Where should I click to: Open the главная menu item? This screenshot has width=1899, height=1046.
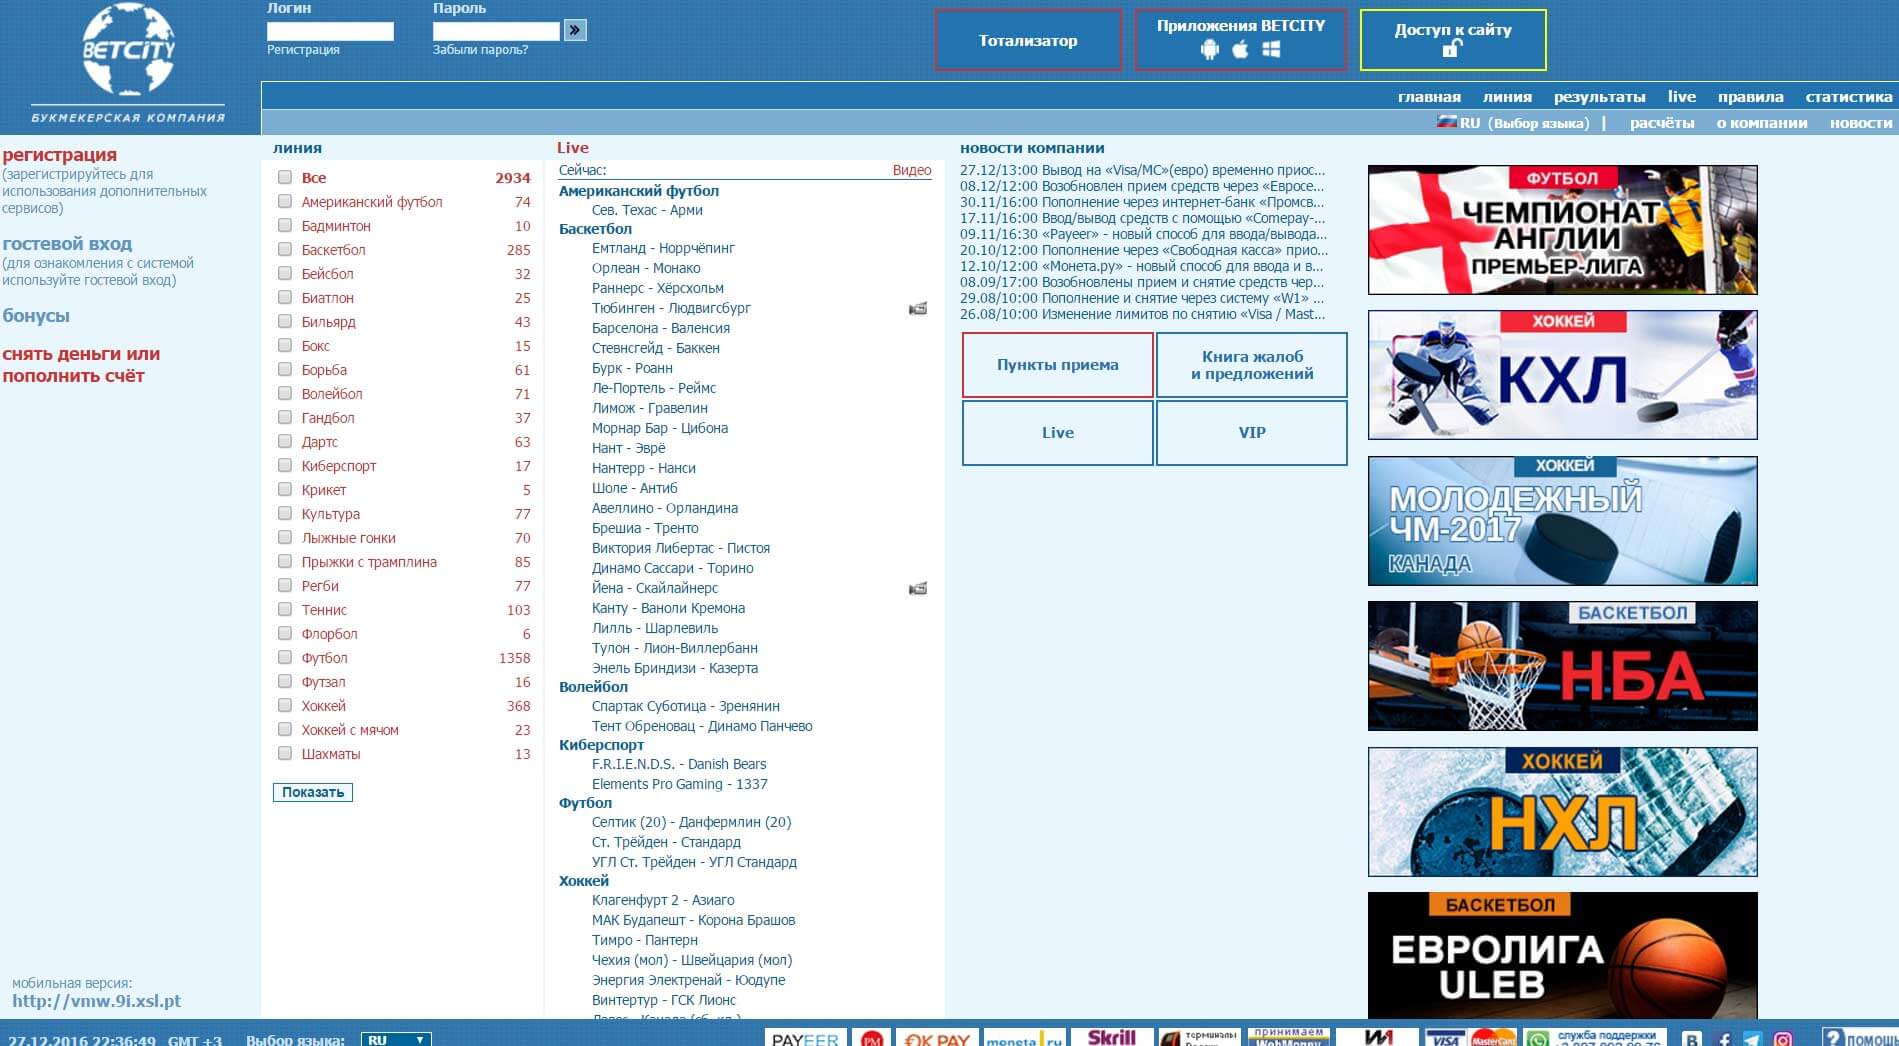coord(1429,97)
